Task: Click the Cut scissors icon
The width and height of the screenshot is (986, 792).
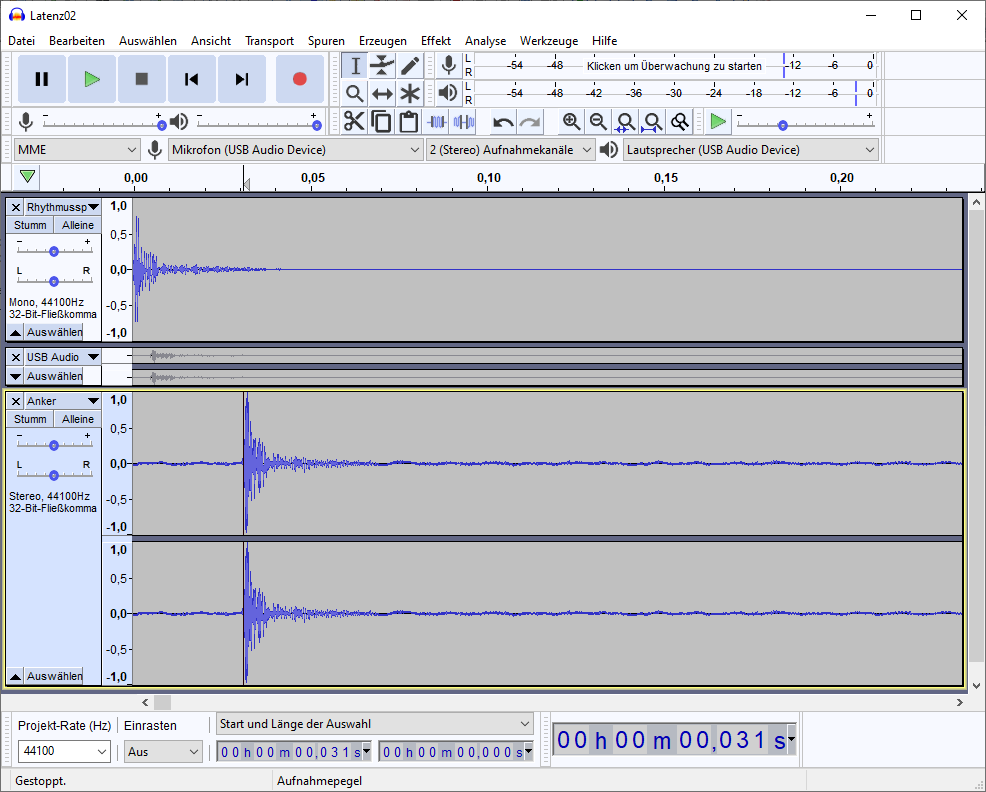Action: pyautogui.click(x=354, y=122)
